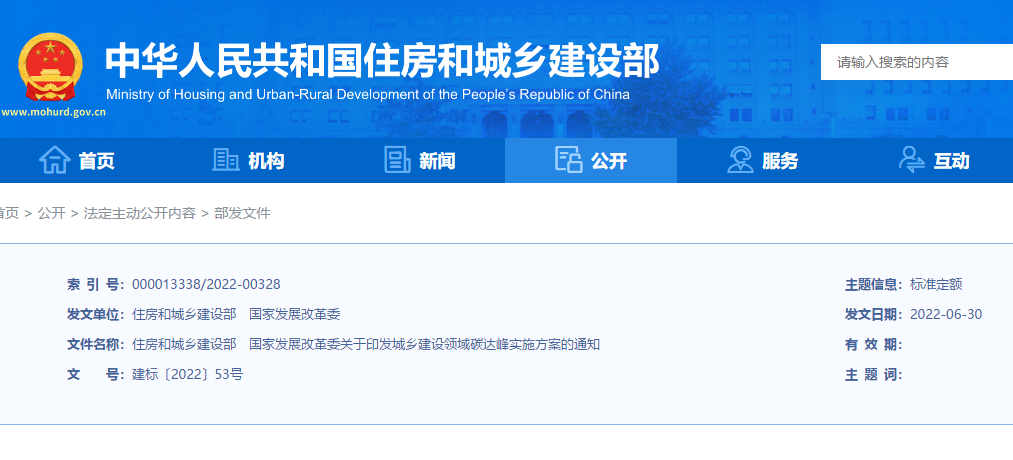The image size is (1013, 460).
Task: Click the headset agent icon beside 服务
Action: point(740,160)
